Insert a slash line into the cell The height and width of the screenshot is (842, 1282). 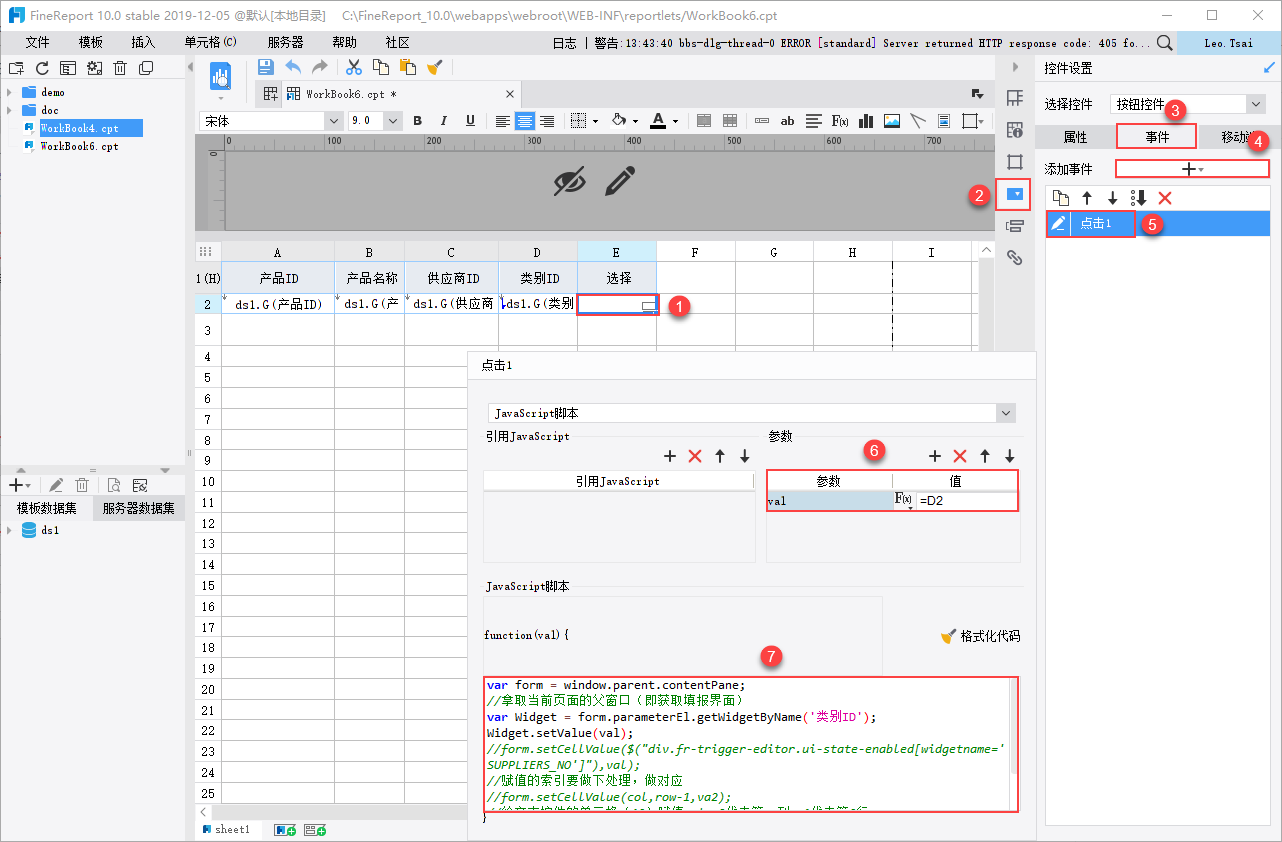tap(918, 121)
